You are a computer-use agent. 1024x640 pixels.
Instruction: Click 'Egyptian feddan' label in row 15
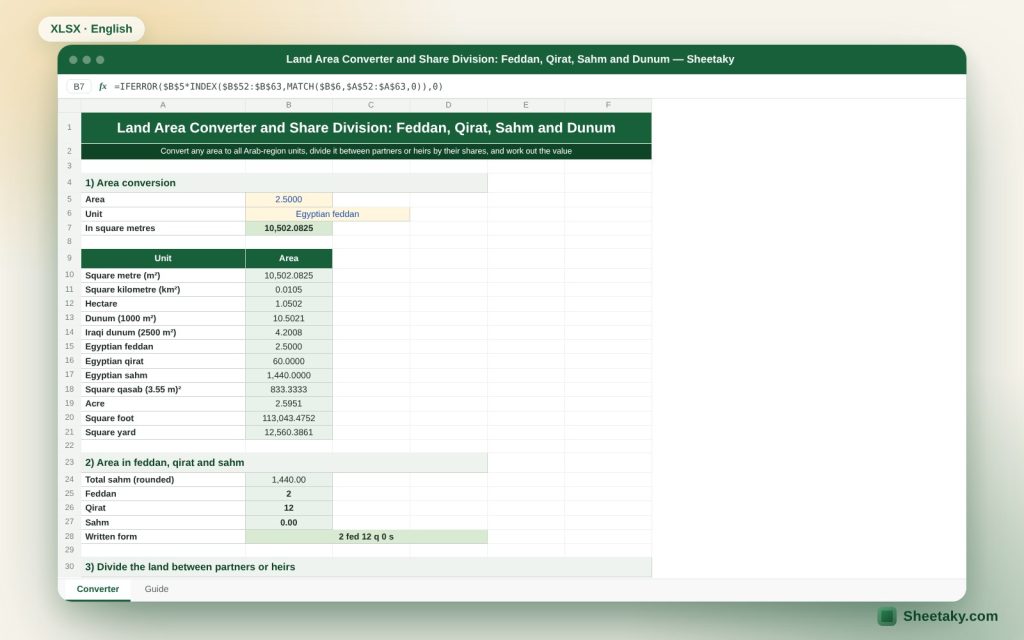163,346
